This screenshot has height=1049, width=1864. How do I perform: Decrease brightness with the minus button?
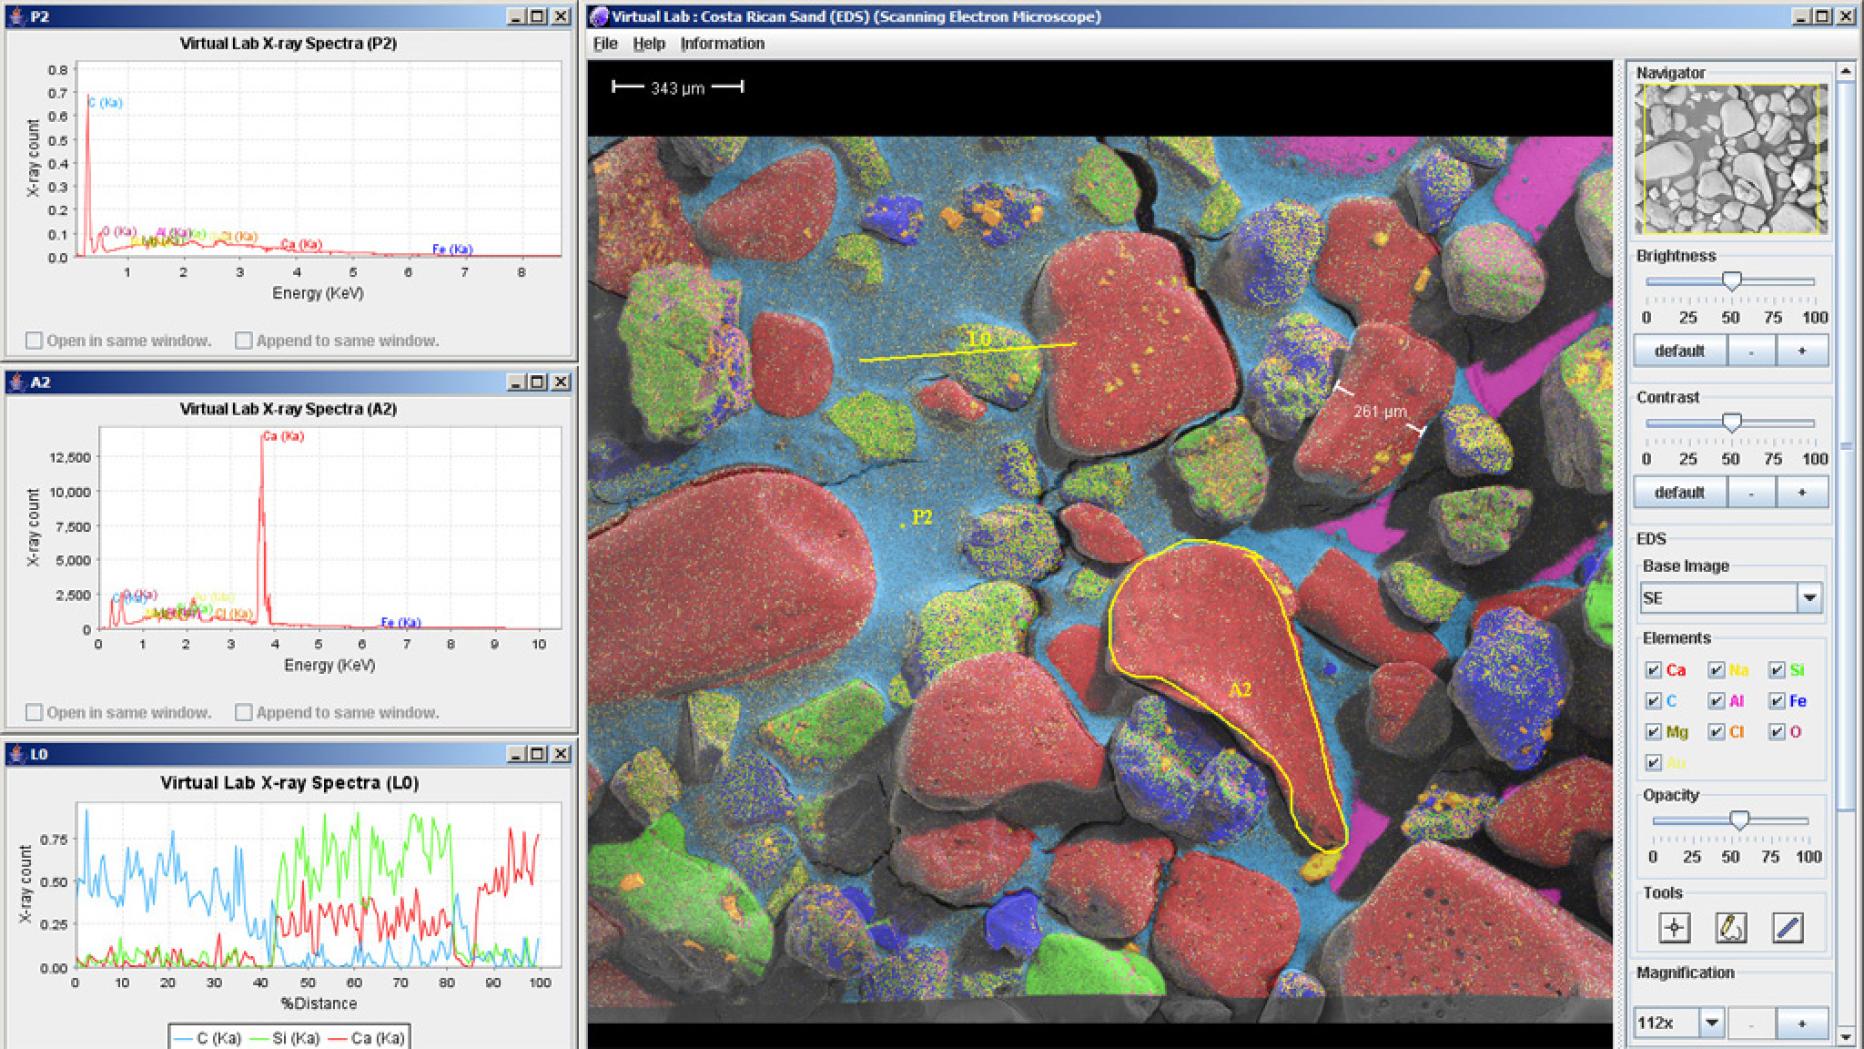(x=1751, y=351)
